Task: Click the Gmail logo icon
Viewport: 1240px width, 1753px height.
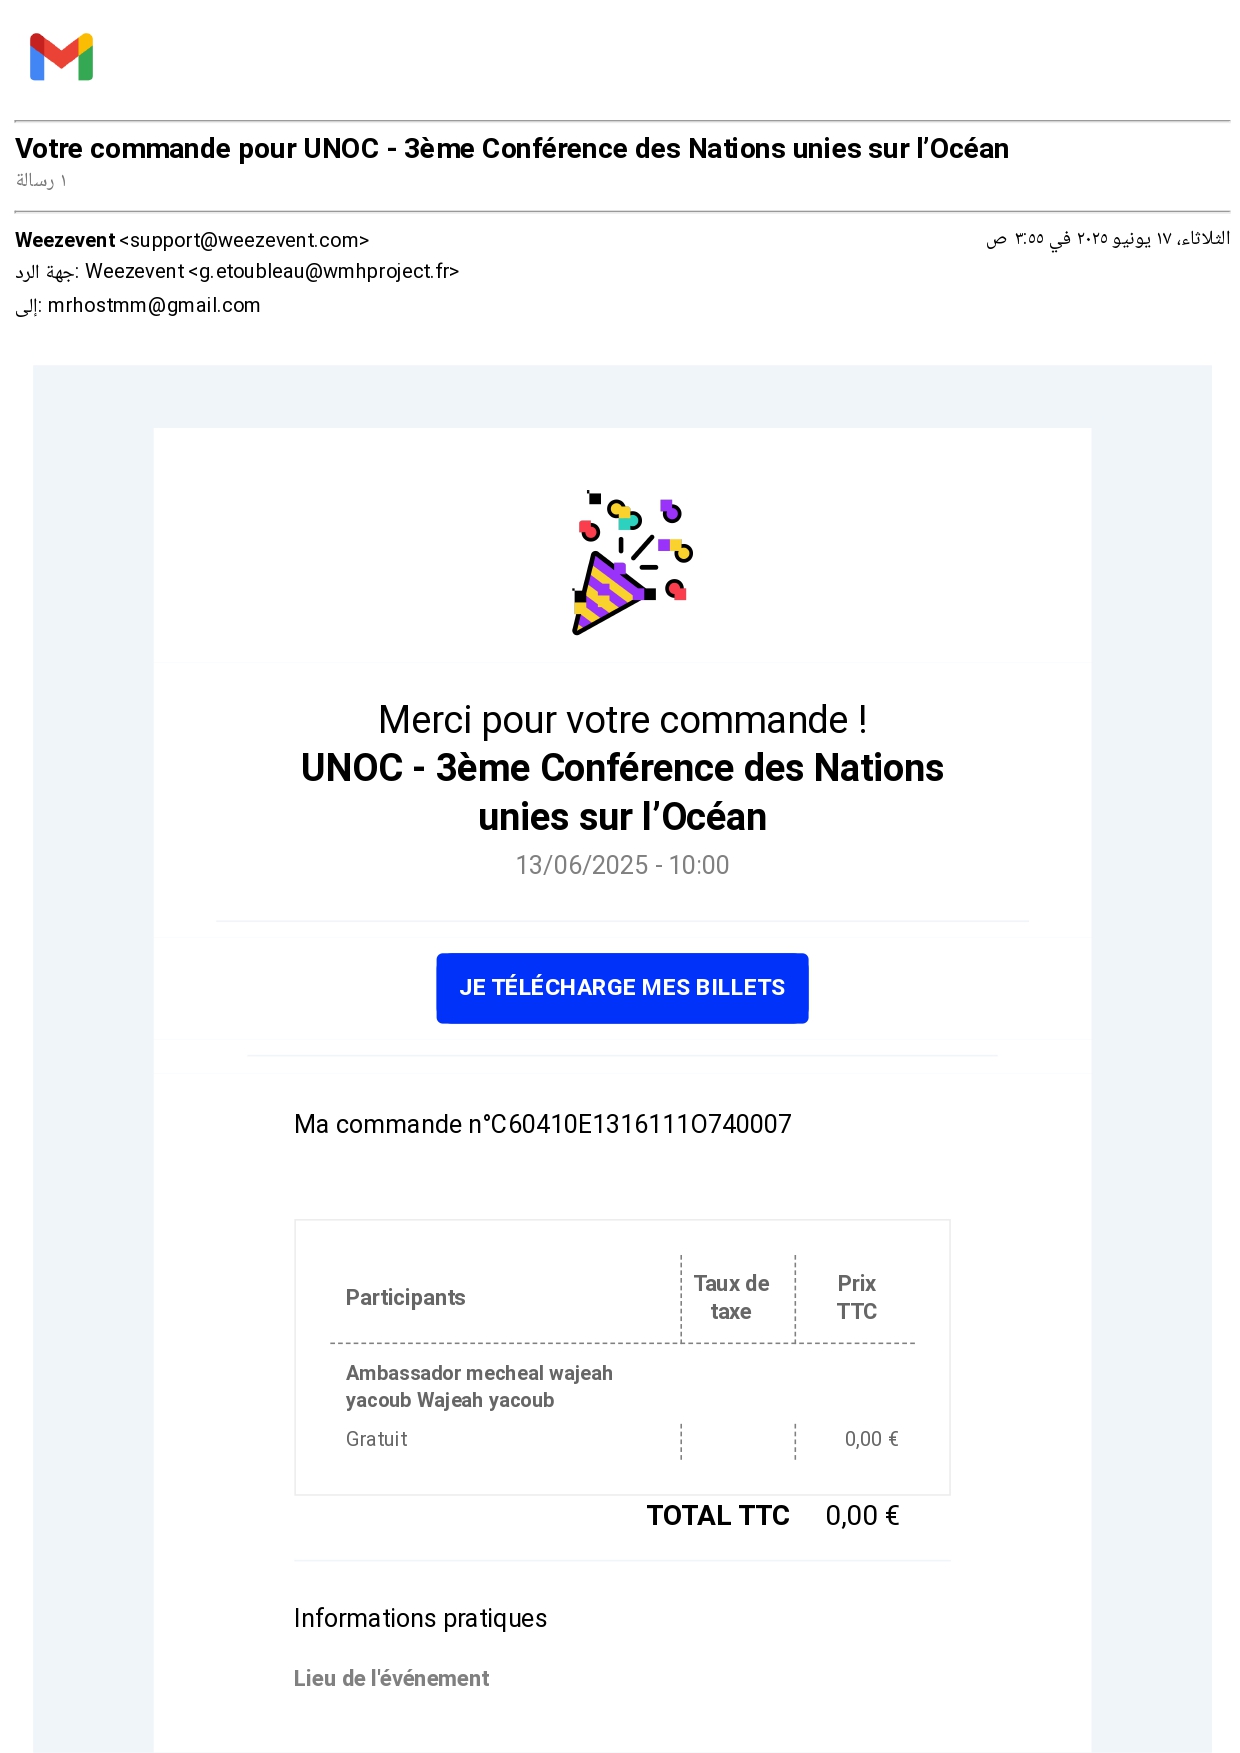Action: point(61,57)
